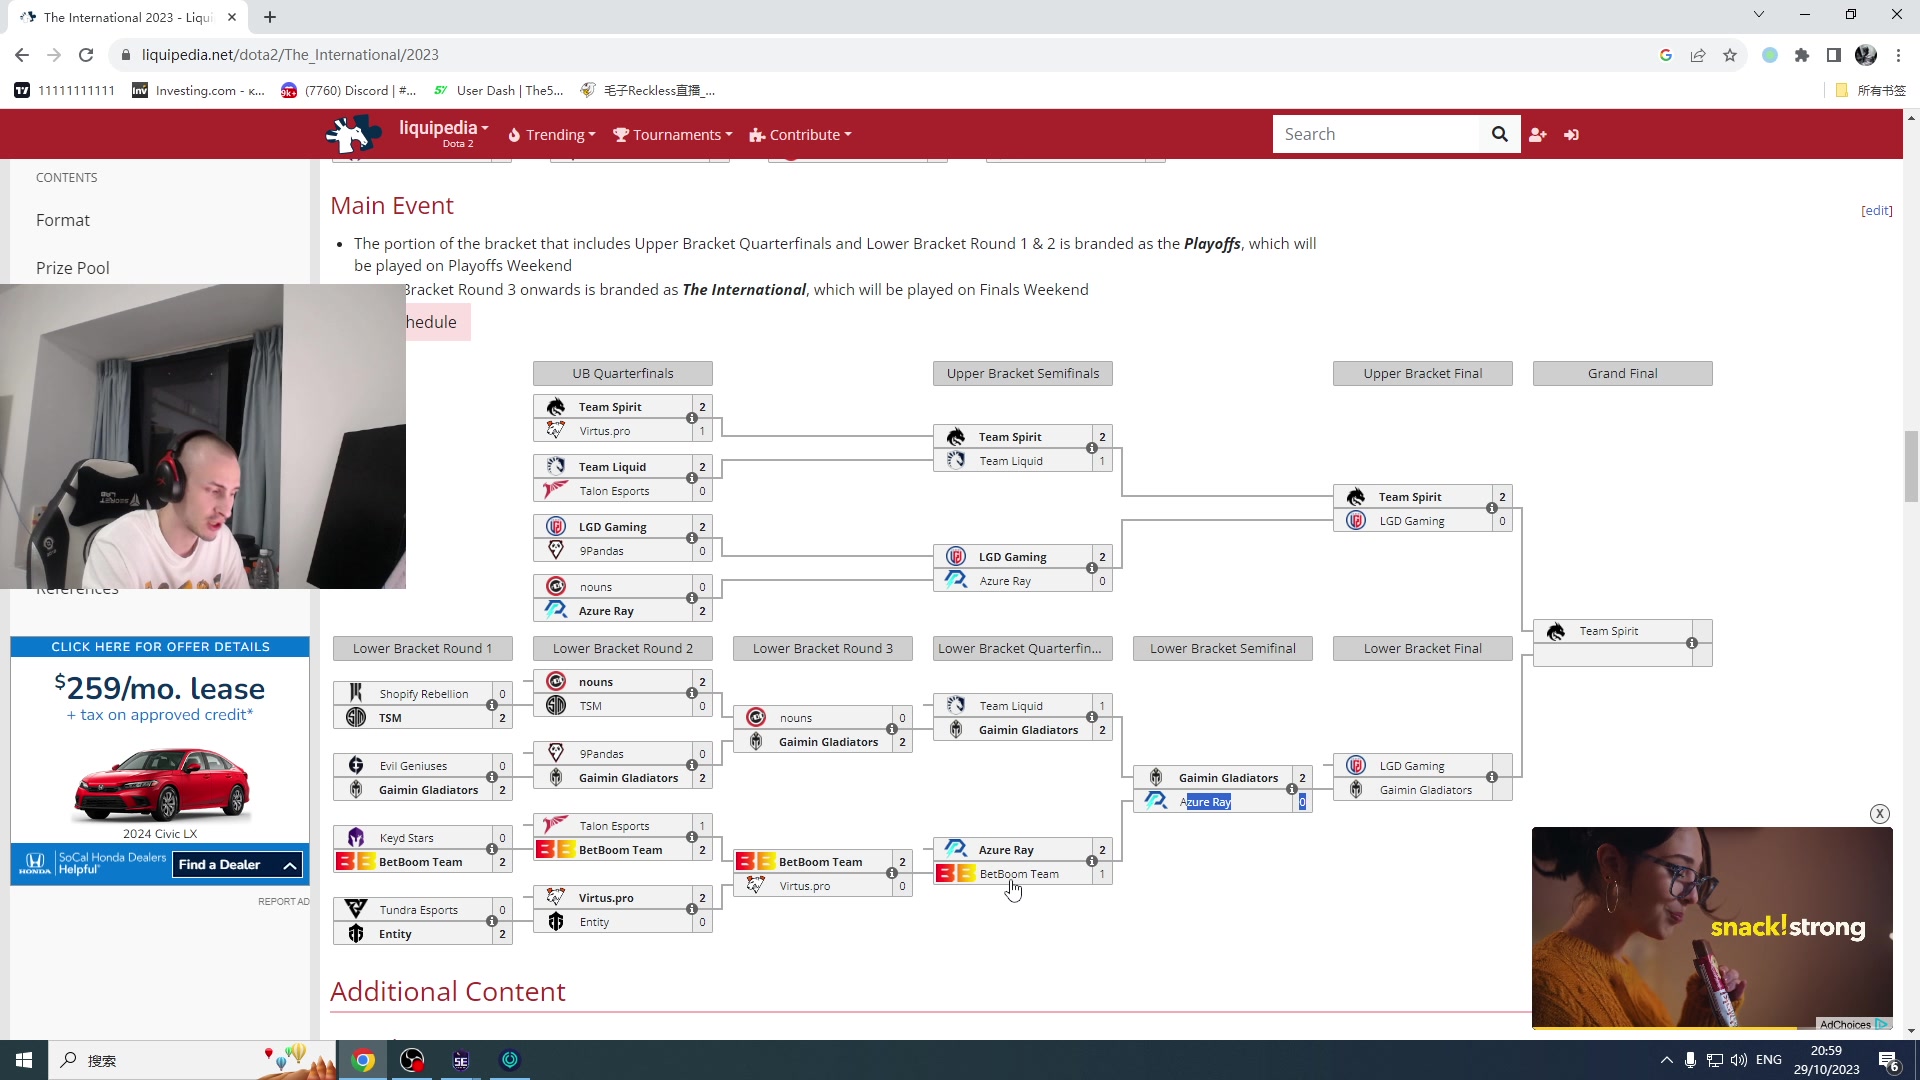1920x1080 pixels.
Task: Click the browser address bar
Action: (x=880, y=55)
